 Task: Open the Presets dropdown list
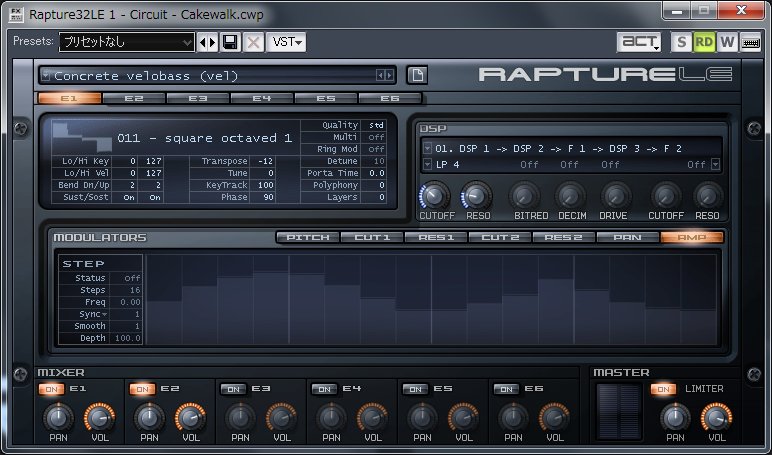point(127,42)
